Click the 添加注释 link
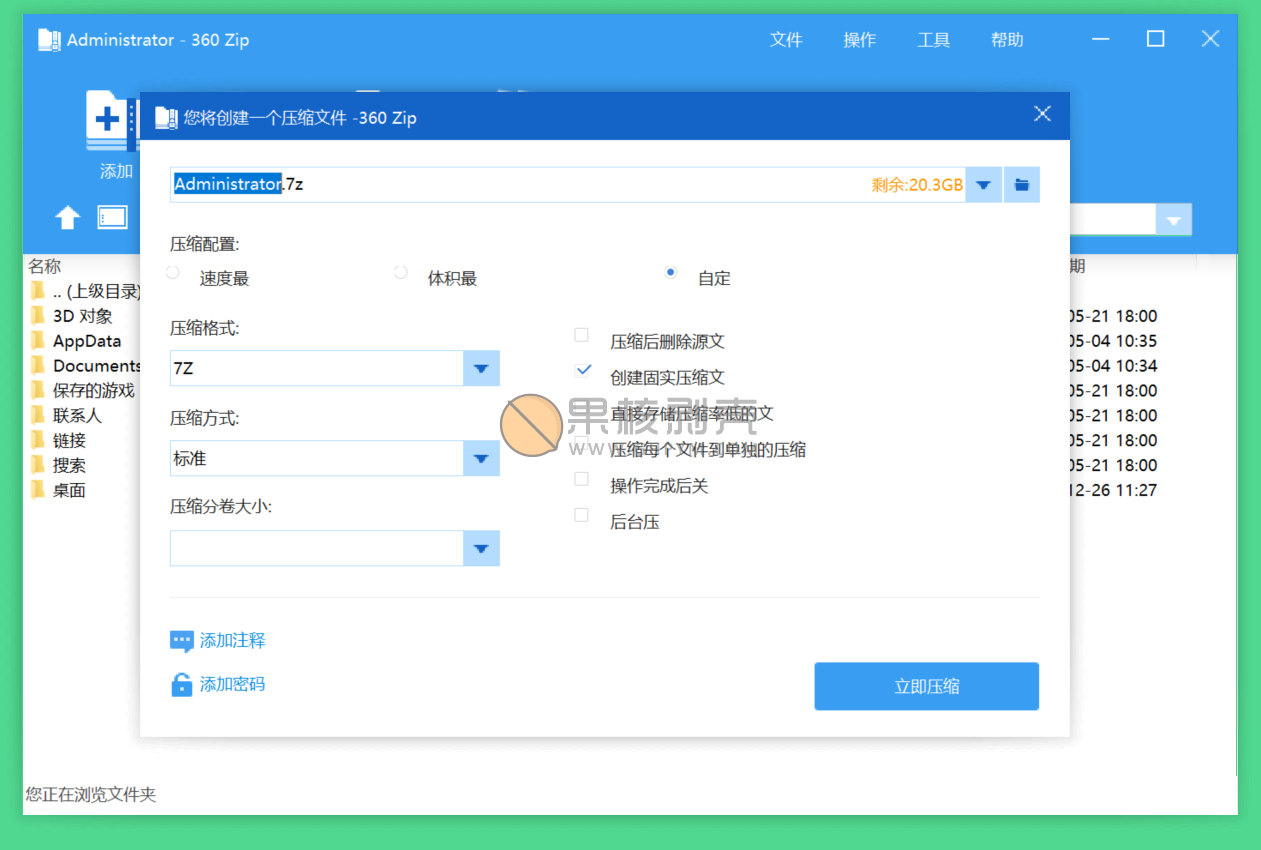This screenshot has width=1261, height=850. [x=233, y=641]
